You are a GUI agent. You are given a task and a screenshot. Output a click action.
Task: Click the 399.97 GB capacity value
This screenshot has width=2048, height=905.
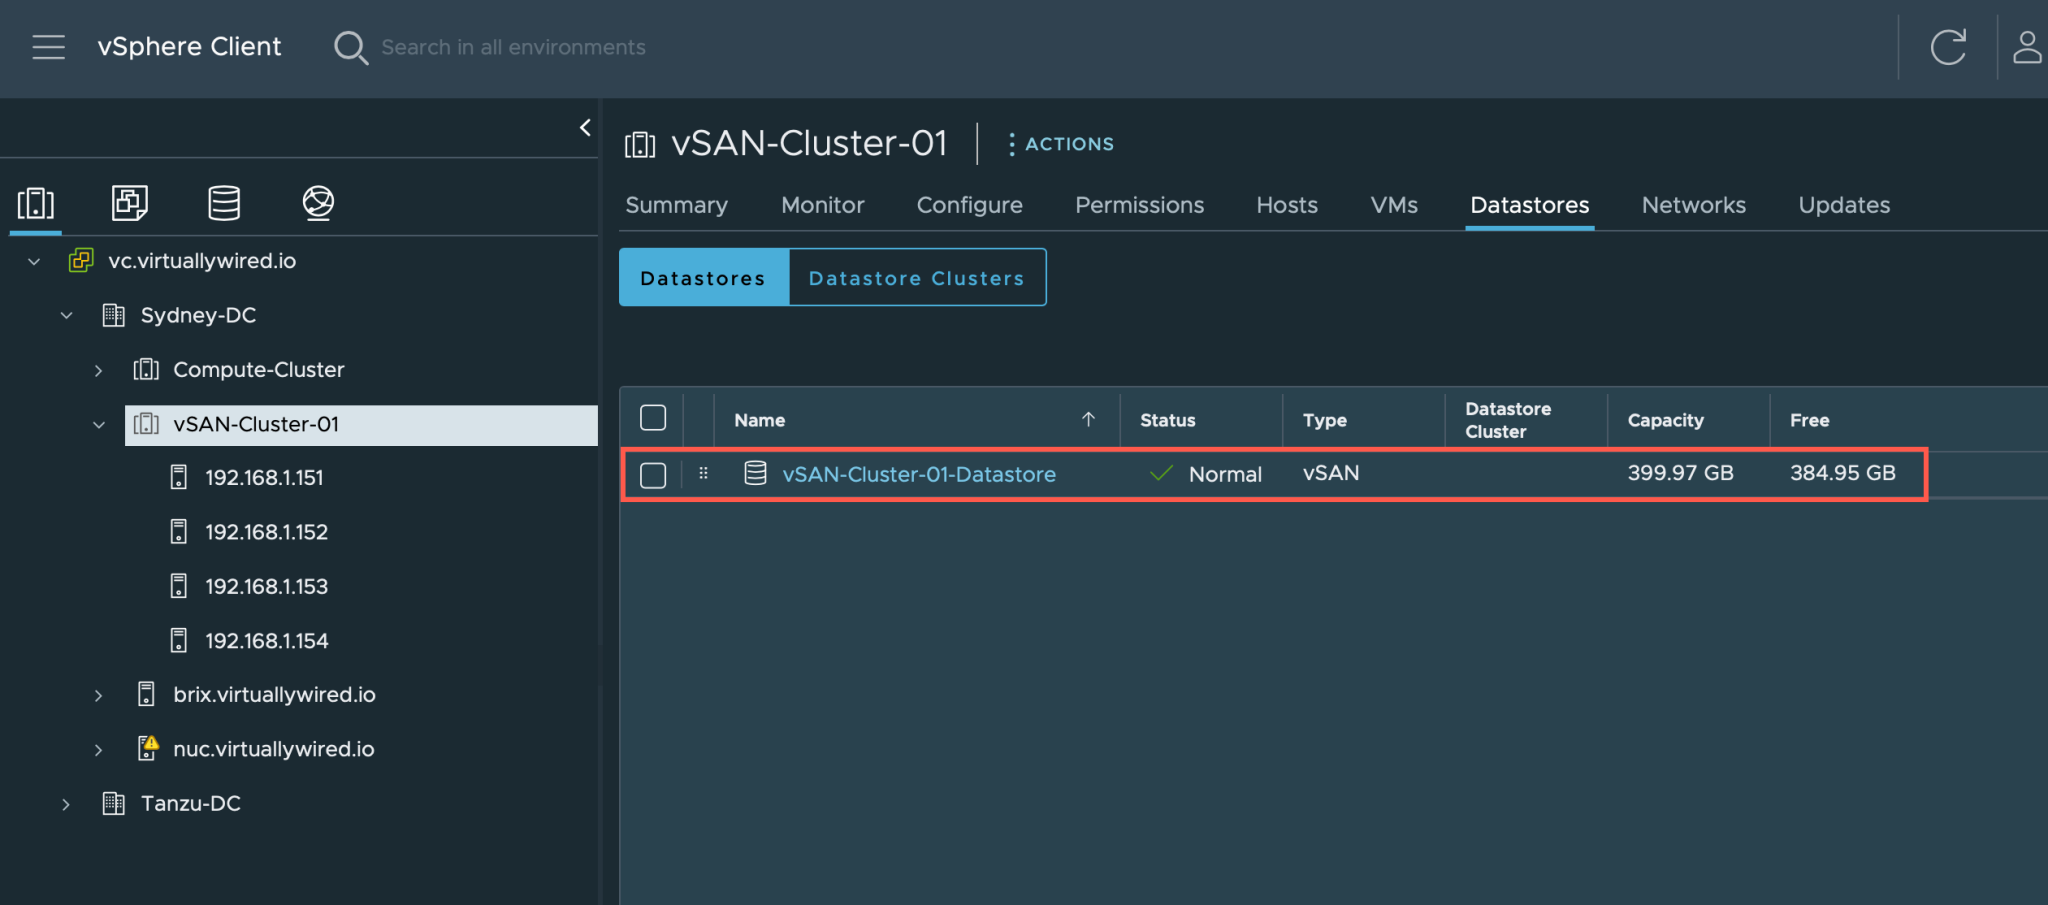click(1680, 473)
